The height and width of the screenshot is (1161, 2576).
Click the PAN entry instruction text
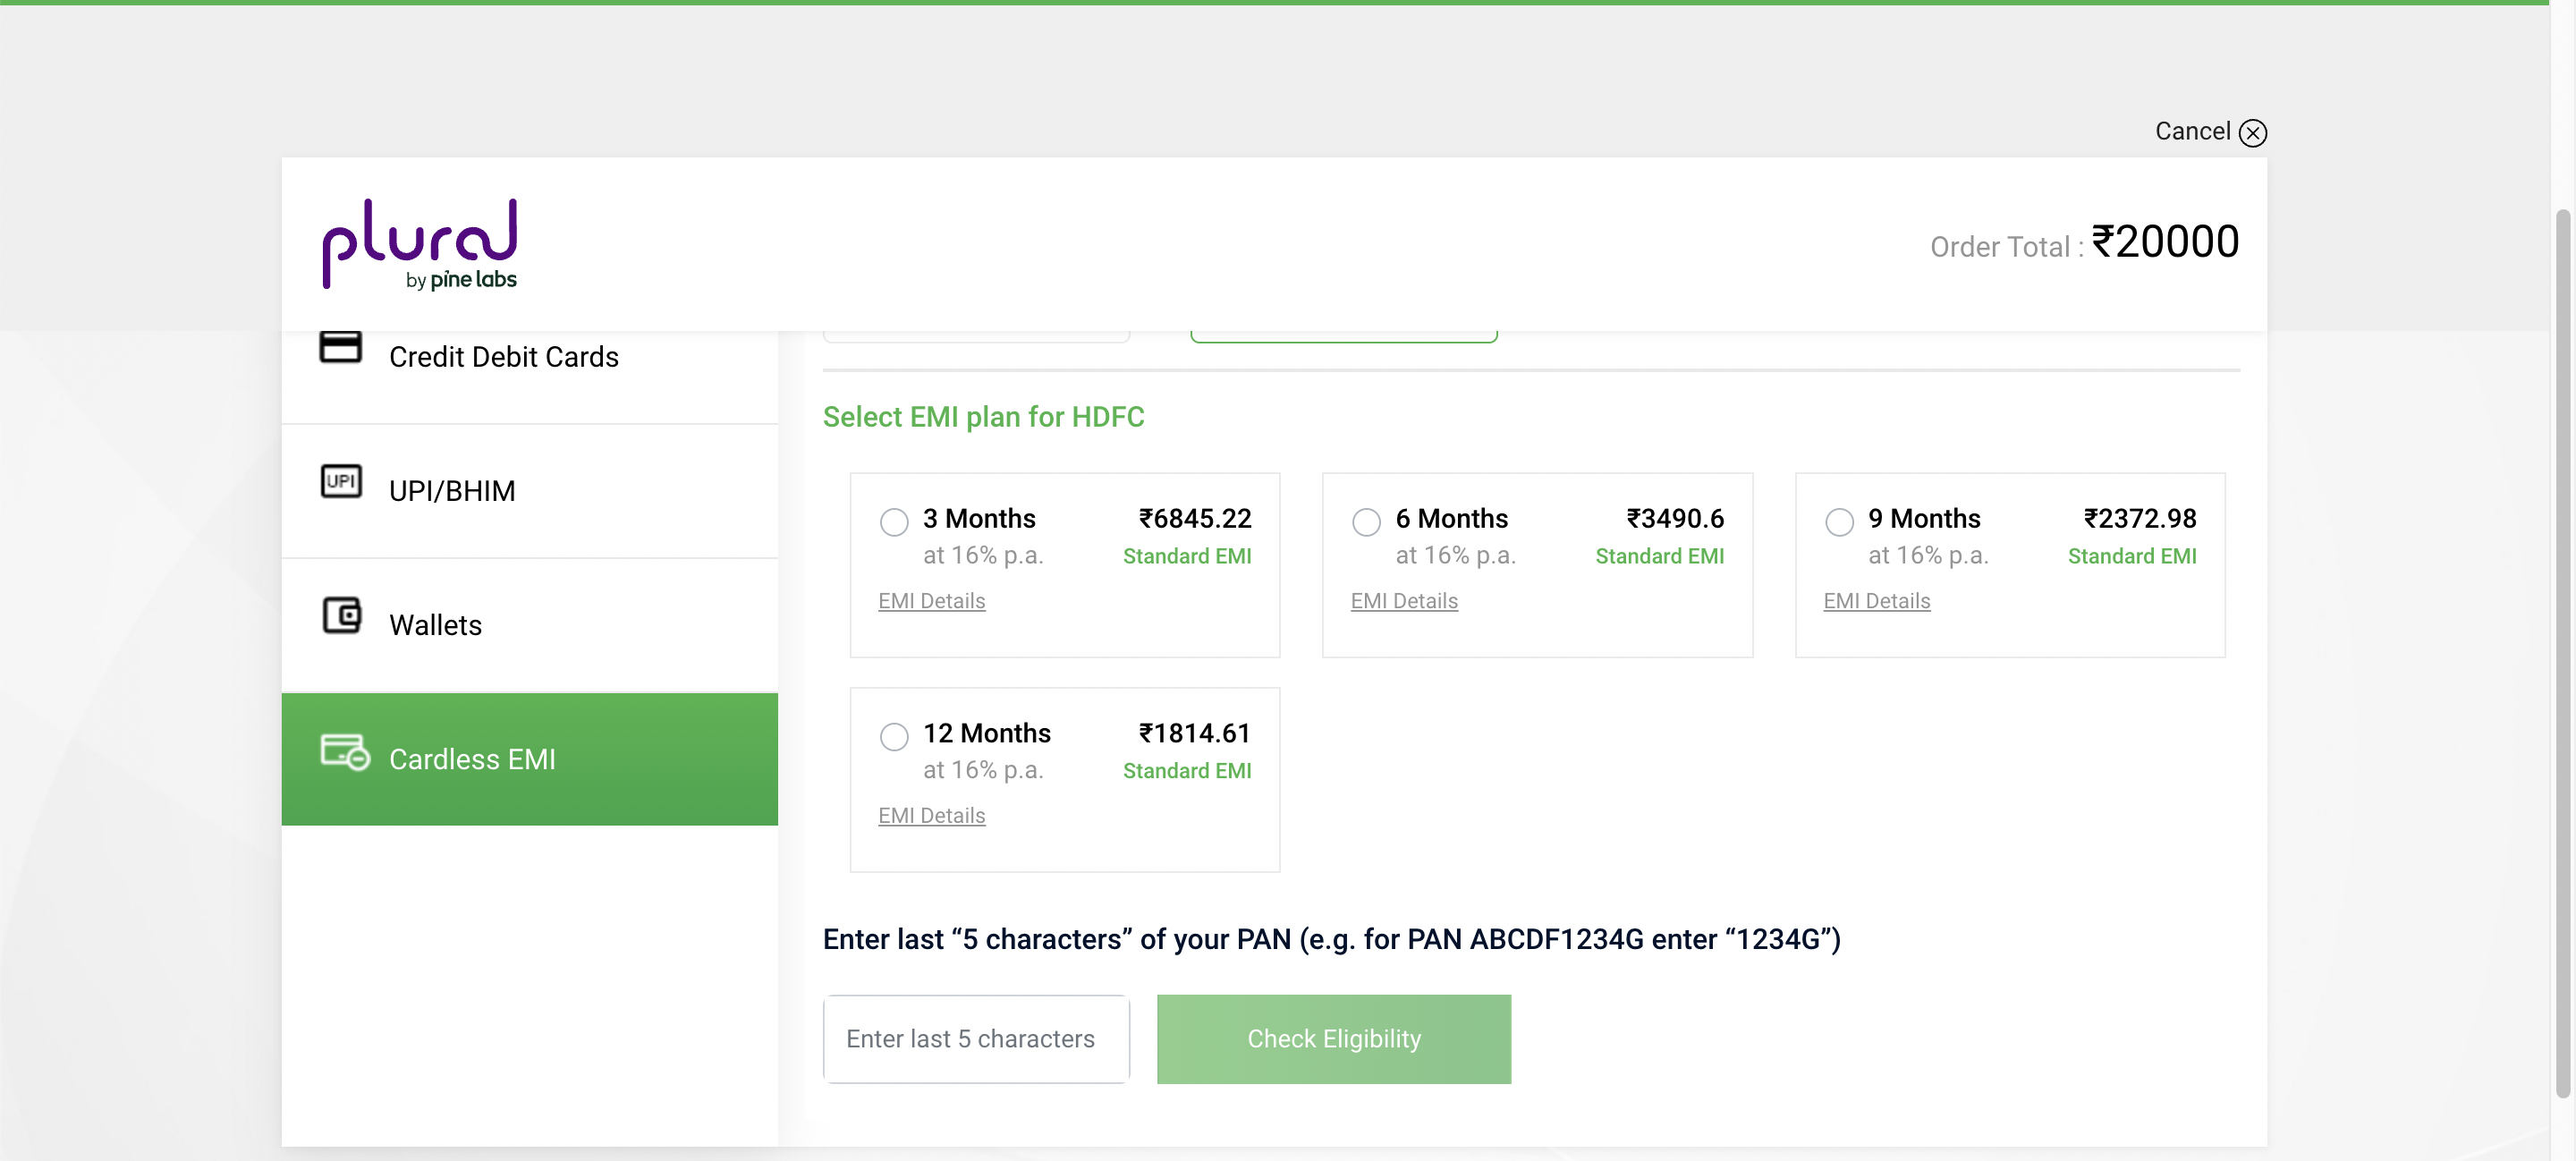pos(1331,939)
